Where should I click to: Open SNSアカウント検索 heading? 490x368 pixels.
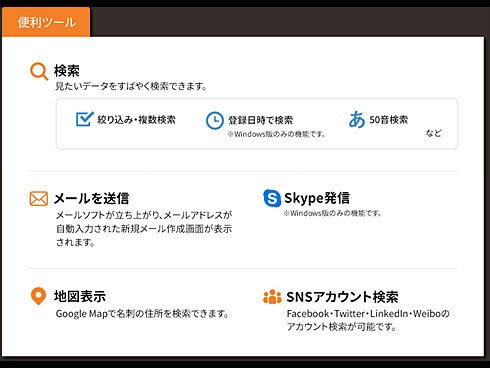pos(342,297)
